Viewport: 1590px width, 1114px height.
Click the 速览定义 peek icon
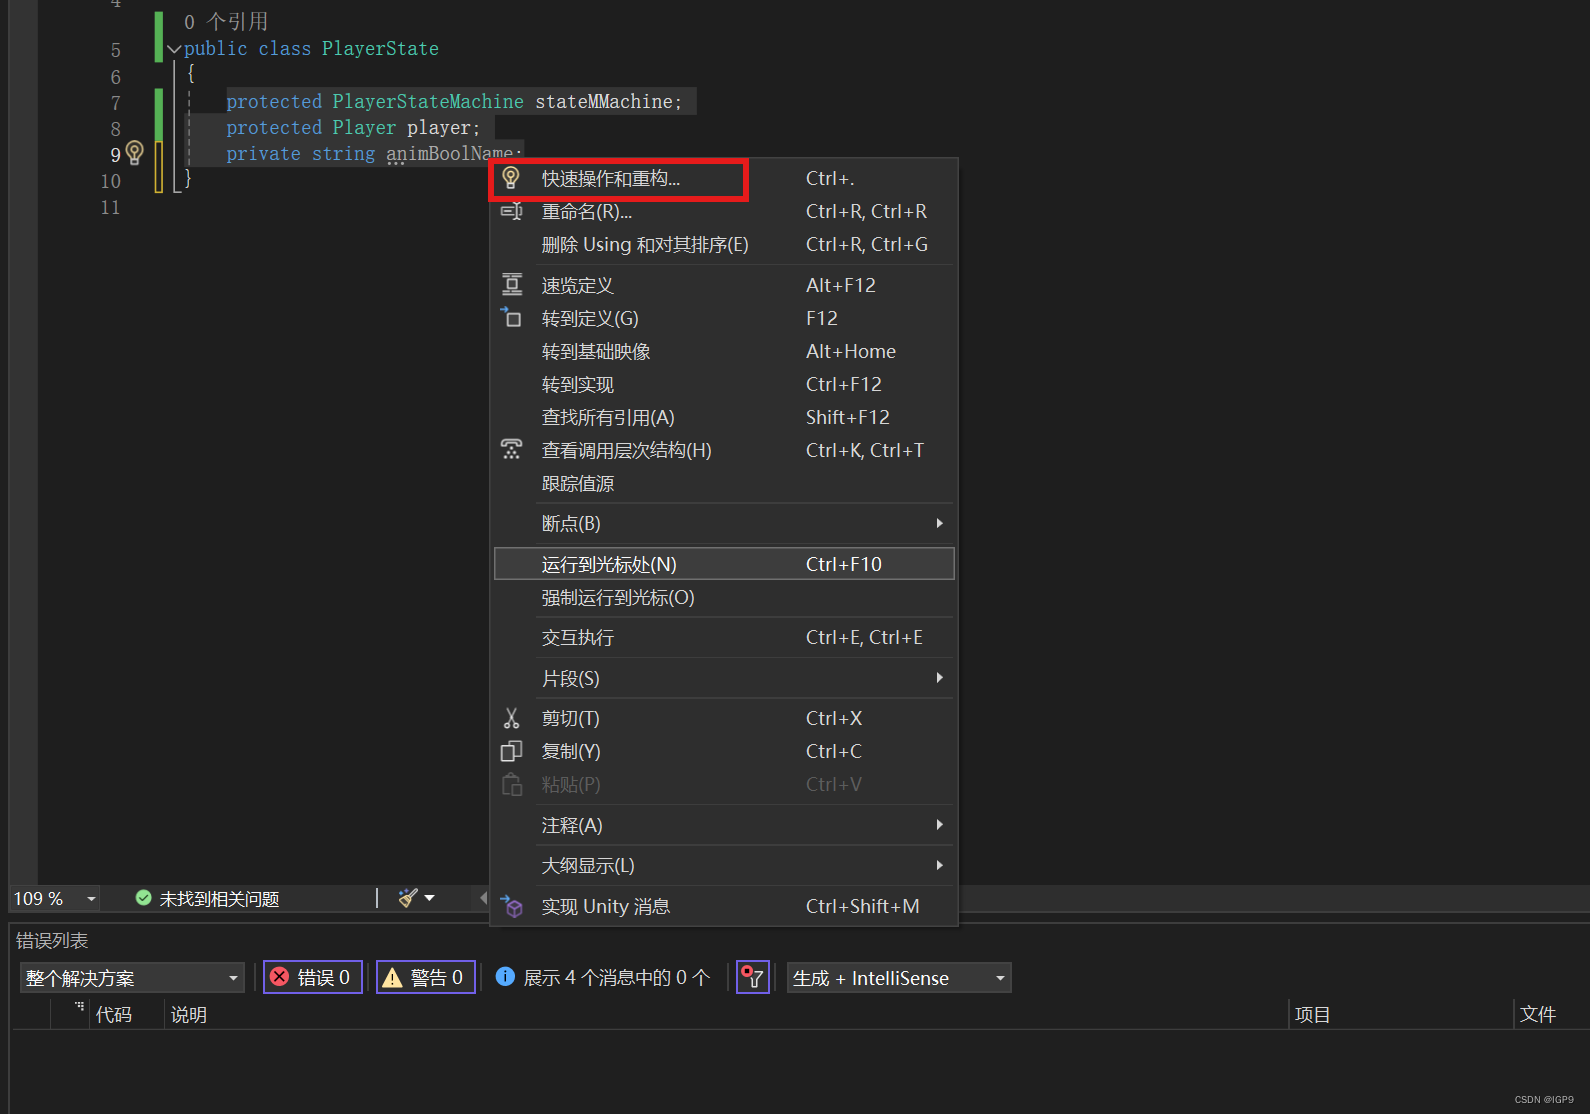point(511,285)
